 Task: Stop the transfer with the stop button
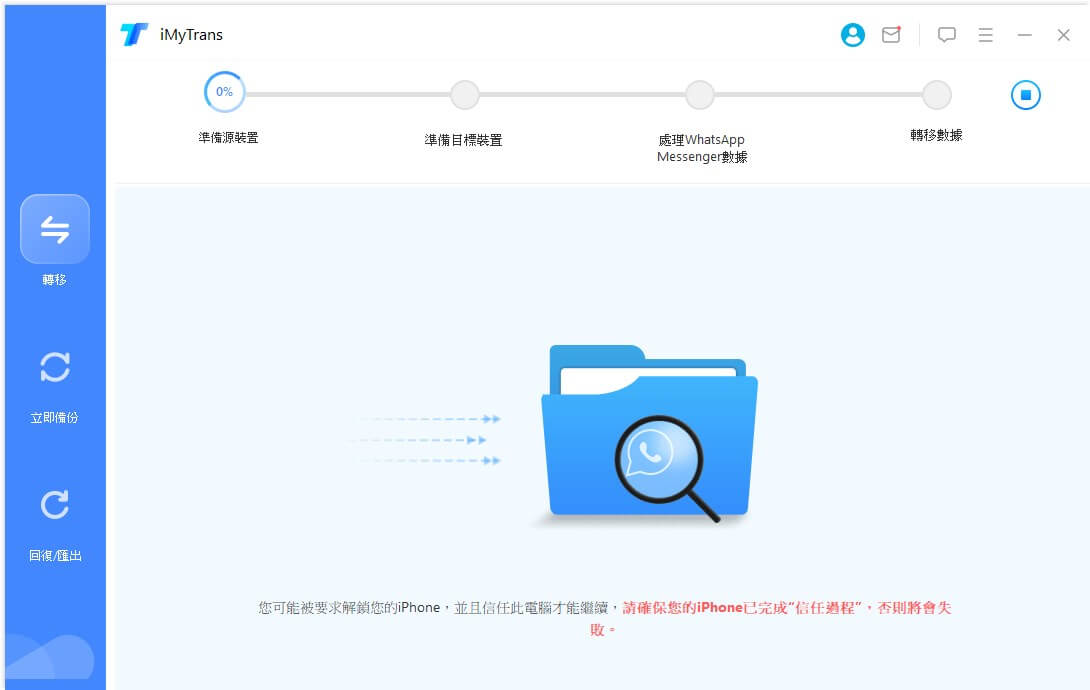[1024, 94]
